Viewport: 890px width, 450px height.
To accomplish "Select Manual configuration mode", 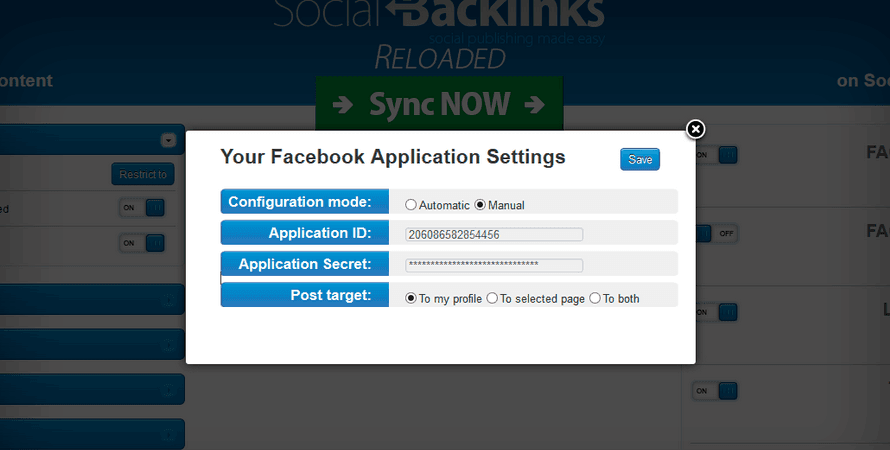I will tap(480, 205).
